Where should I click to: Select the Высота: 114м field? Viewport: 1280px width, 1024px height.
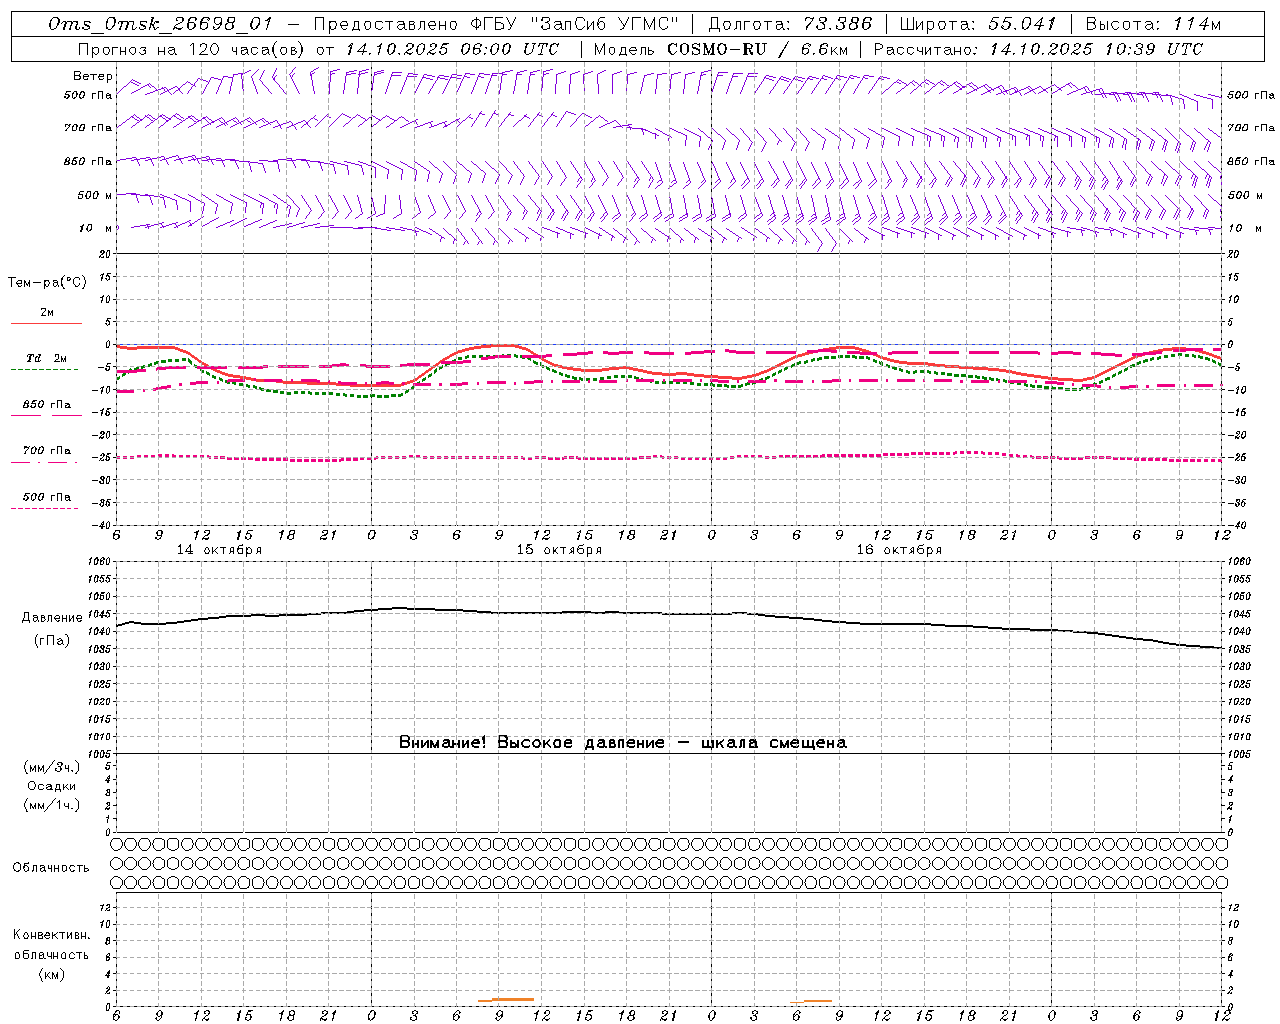tap(1153, 25)
